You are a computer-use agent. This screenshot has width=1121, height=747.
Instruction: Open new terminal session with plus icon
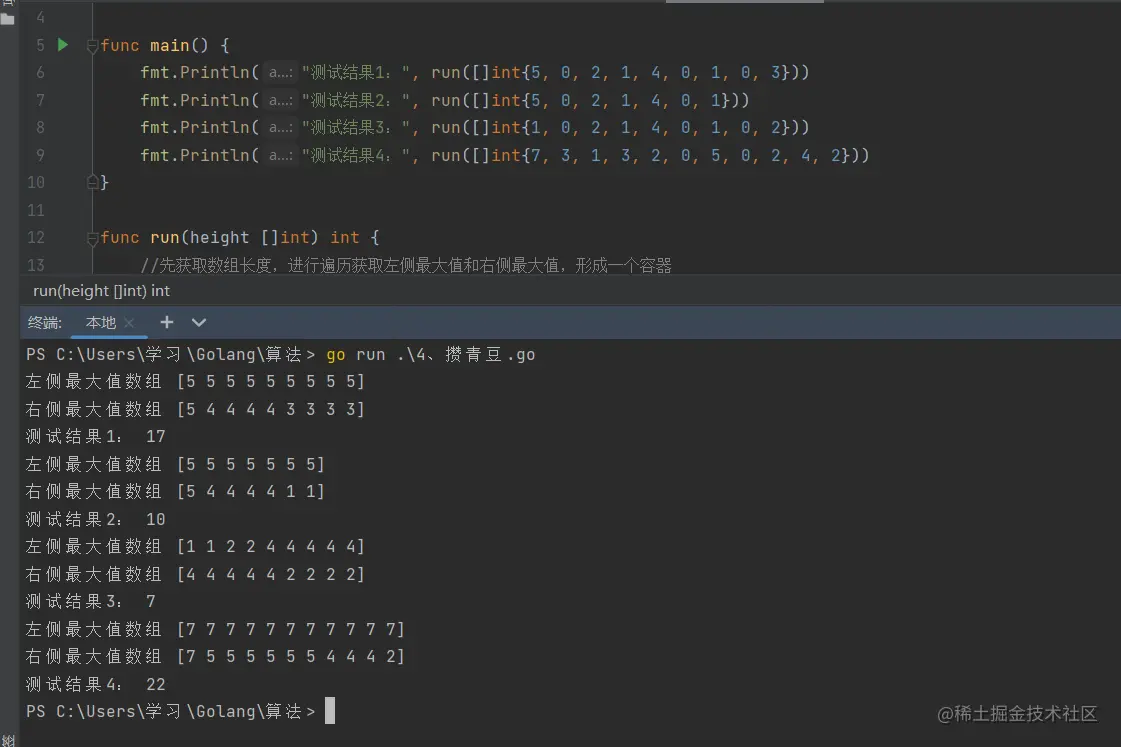tap(167, 322)
